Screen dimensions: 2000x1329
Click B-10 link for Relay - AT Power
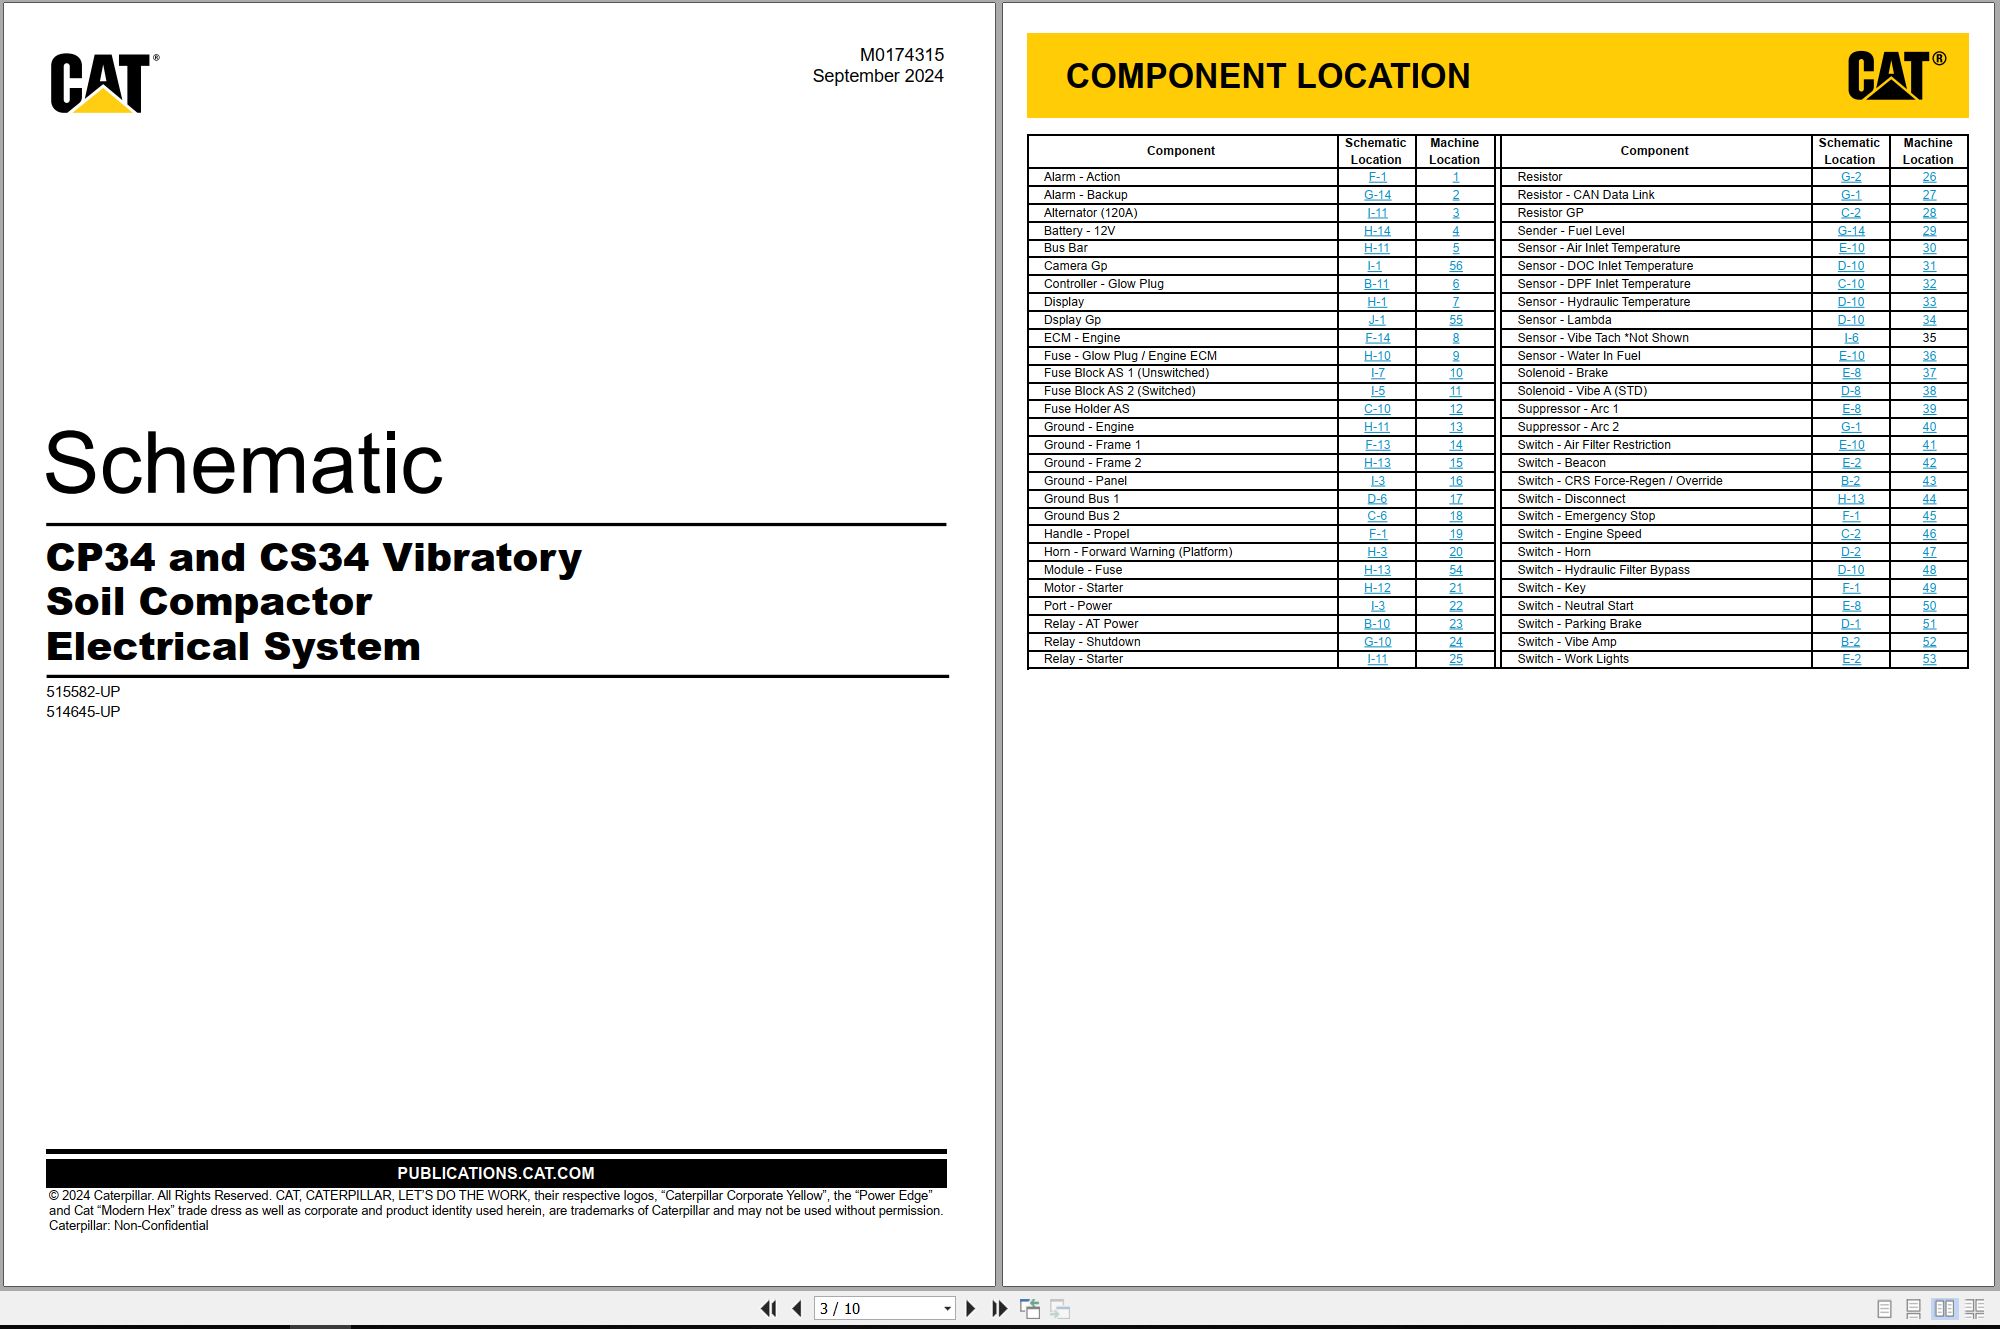(1377, 624)
